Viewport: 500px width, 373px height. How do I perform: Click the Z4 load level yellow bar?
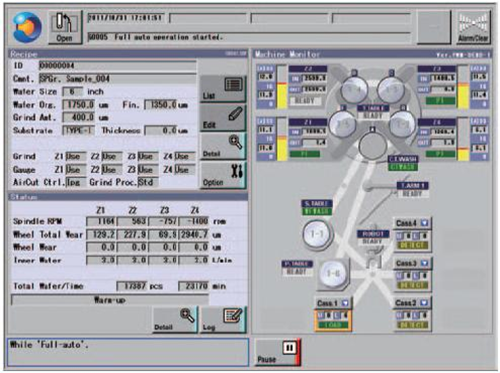(463, 155)
